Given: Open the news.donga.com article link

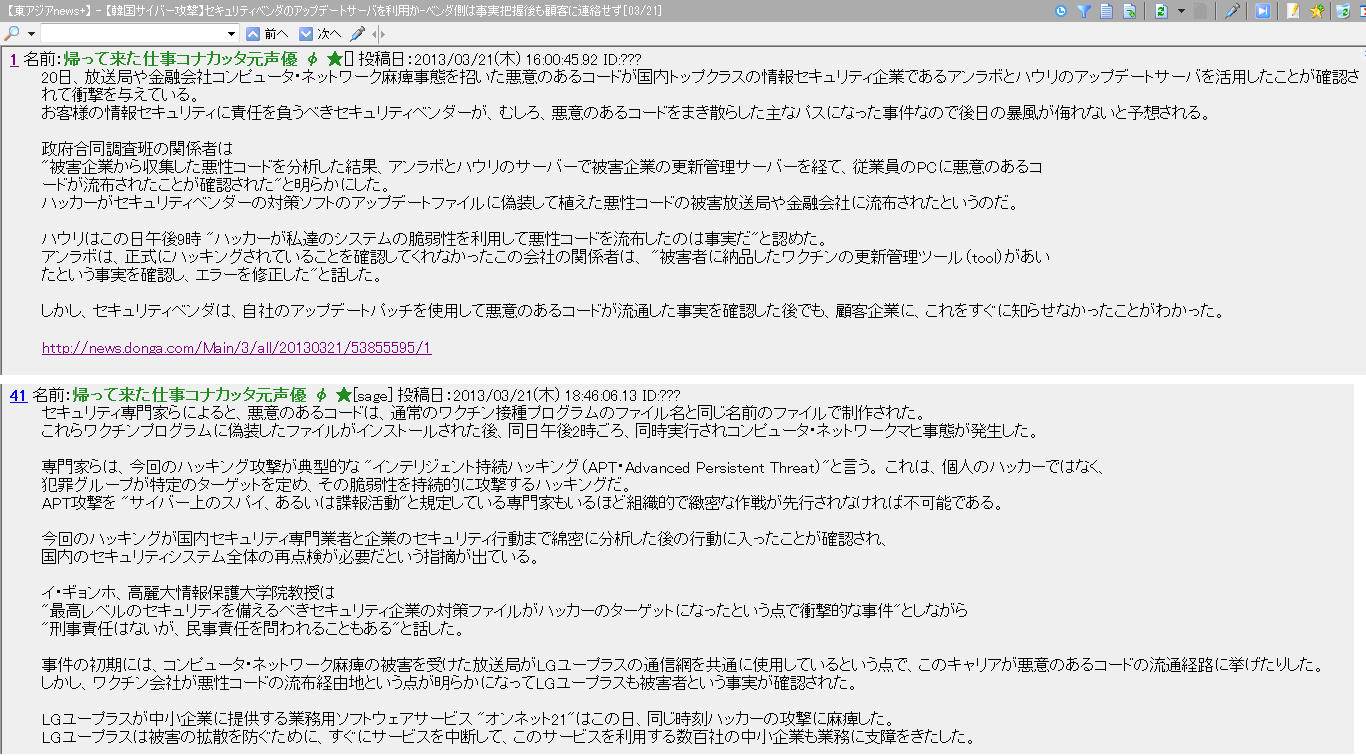Looking at the screenshot, I should coord(236,348).
